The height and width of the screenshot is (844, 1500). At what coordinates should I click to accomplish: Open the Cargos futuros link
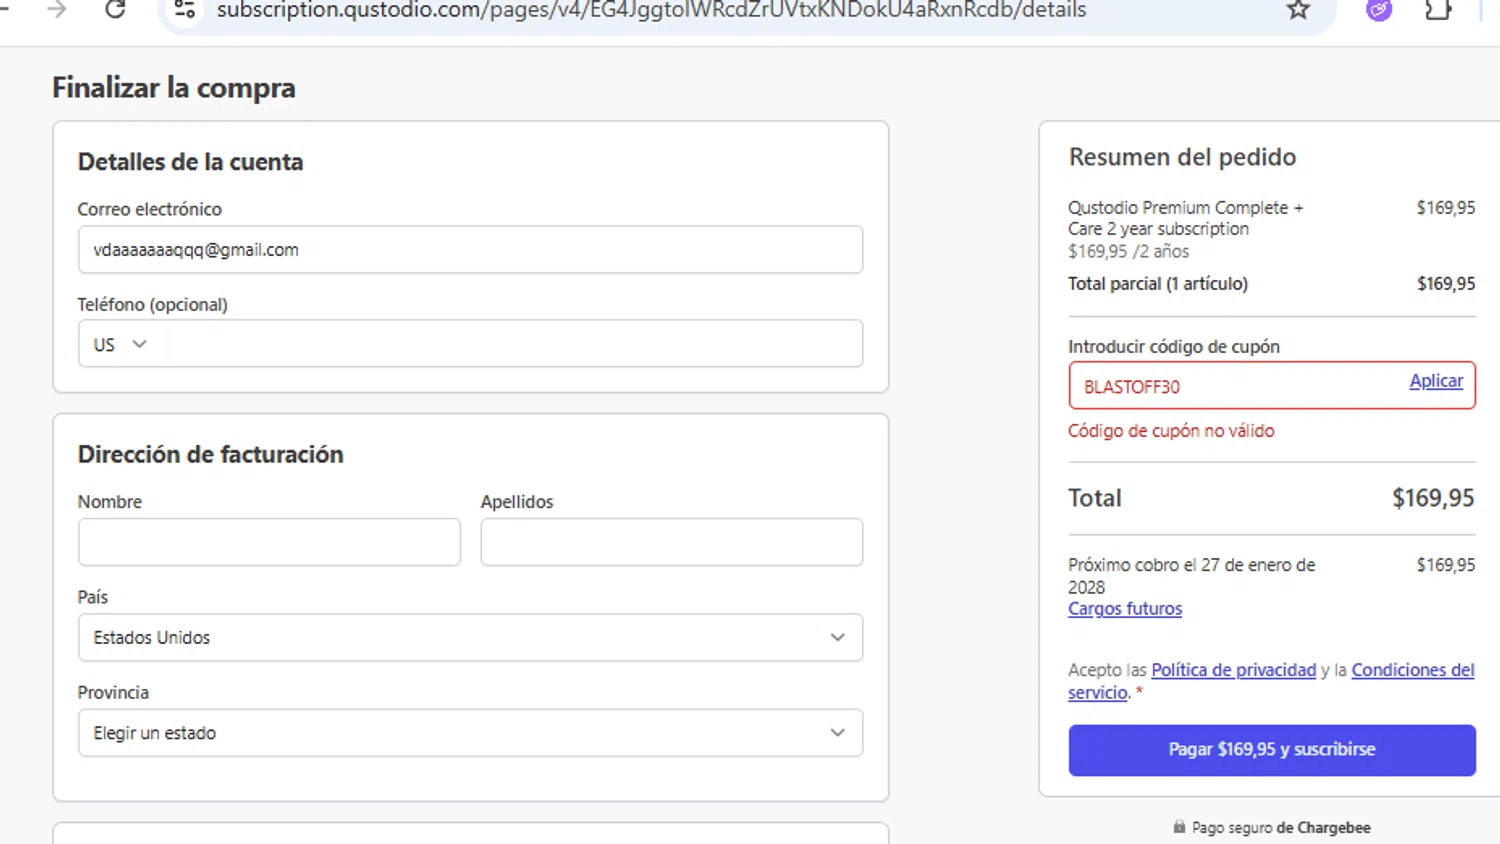(x=1125, y=609)
